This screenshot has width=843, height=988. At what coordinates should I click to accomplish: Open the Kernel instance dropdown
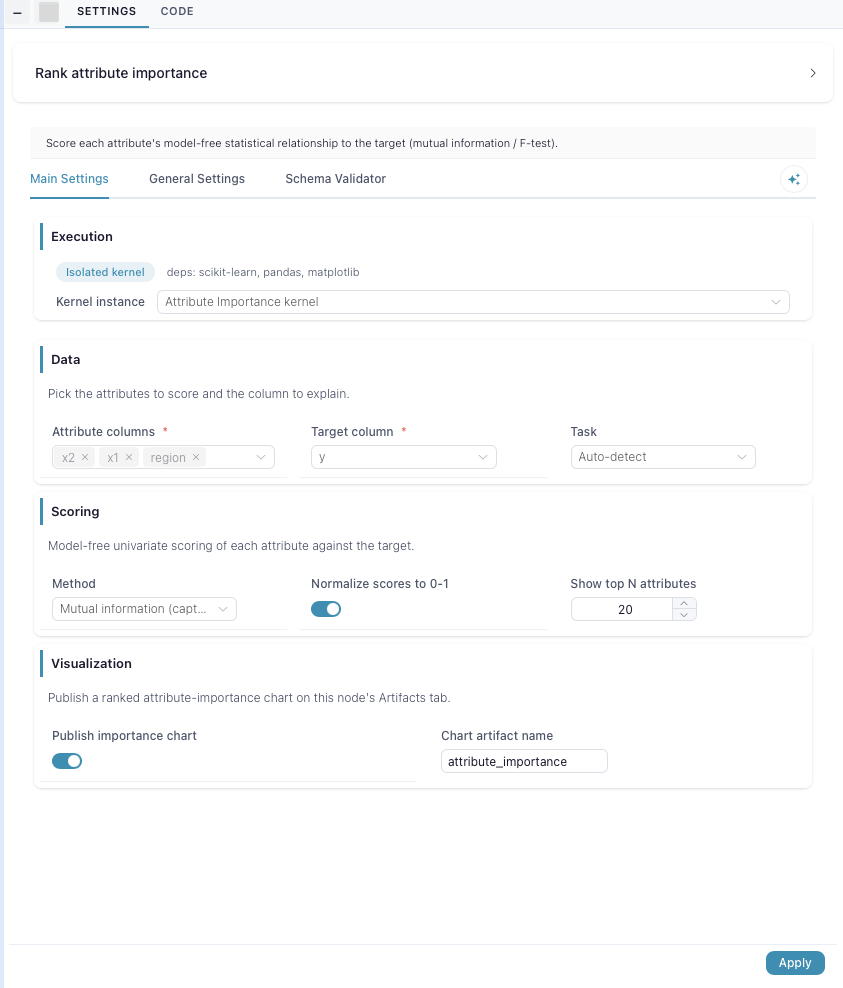point(473,302)
